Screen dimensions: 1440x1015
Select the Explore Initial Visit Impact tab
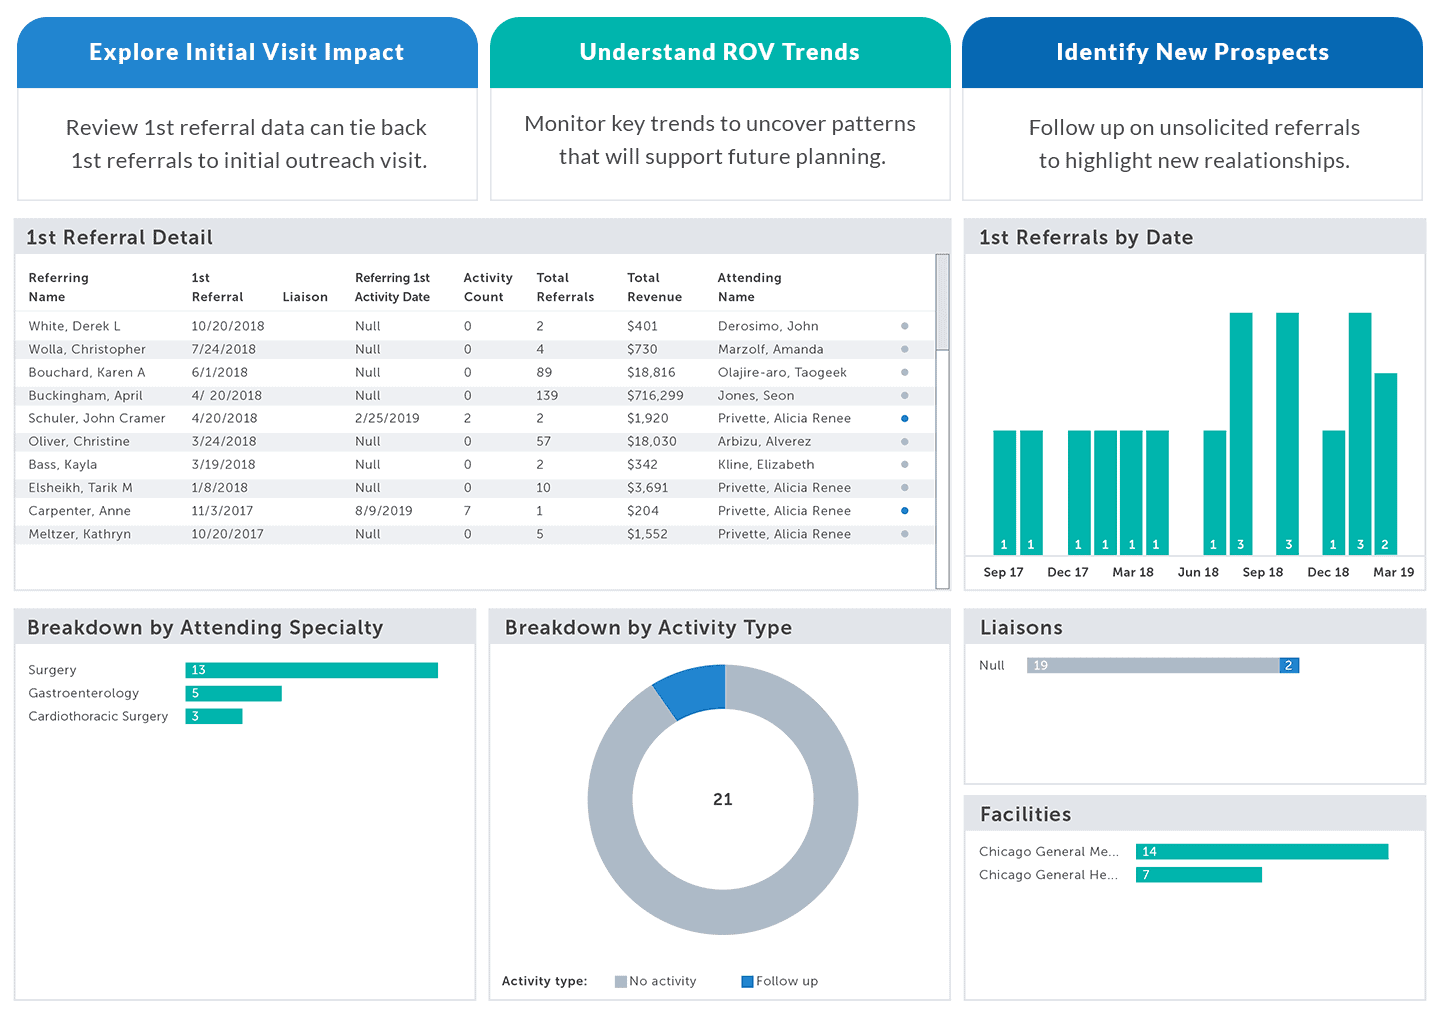[x=247, y=53]
